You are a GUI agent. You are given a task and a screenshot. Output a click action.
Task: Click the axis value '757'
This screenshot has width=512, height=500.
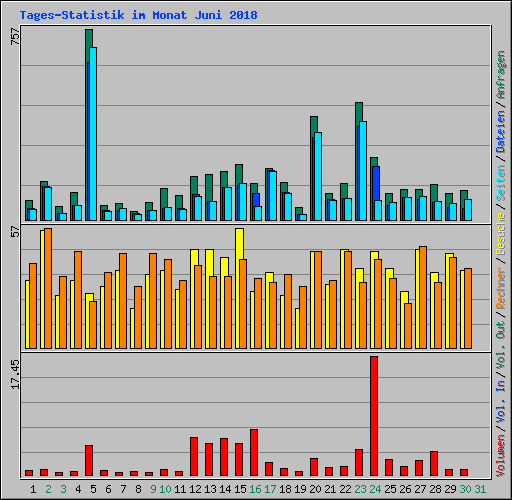(16, 36)
